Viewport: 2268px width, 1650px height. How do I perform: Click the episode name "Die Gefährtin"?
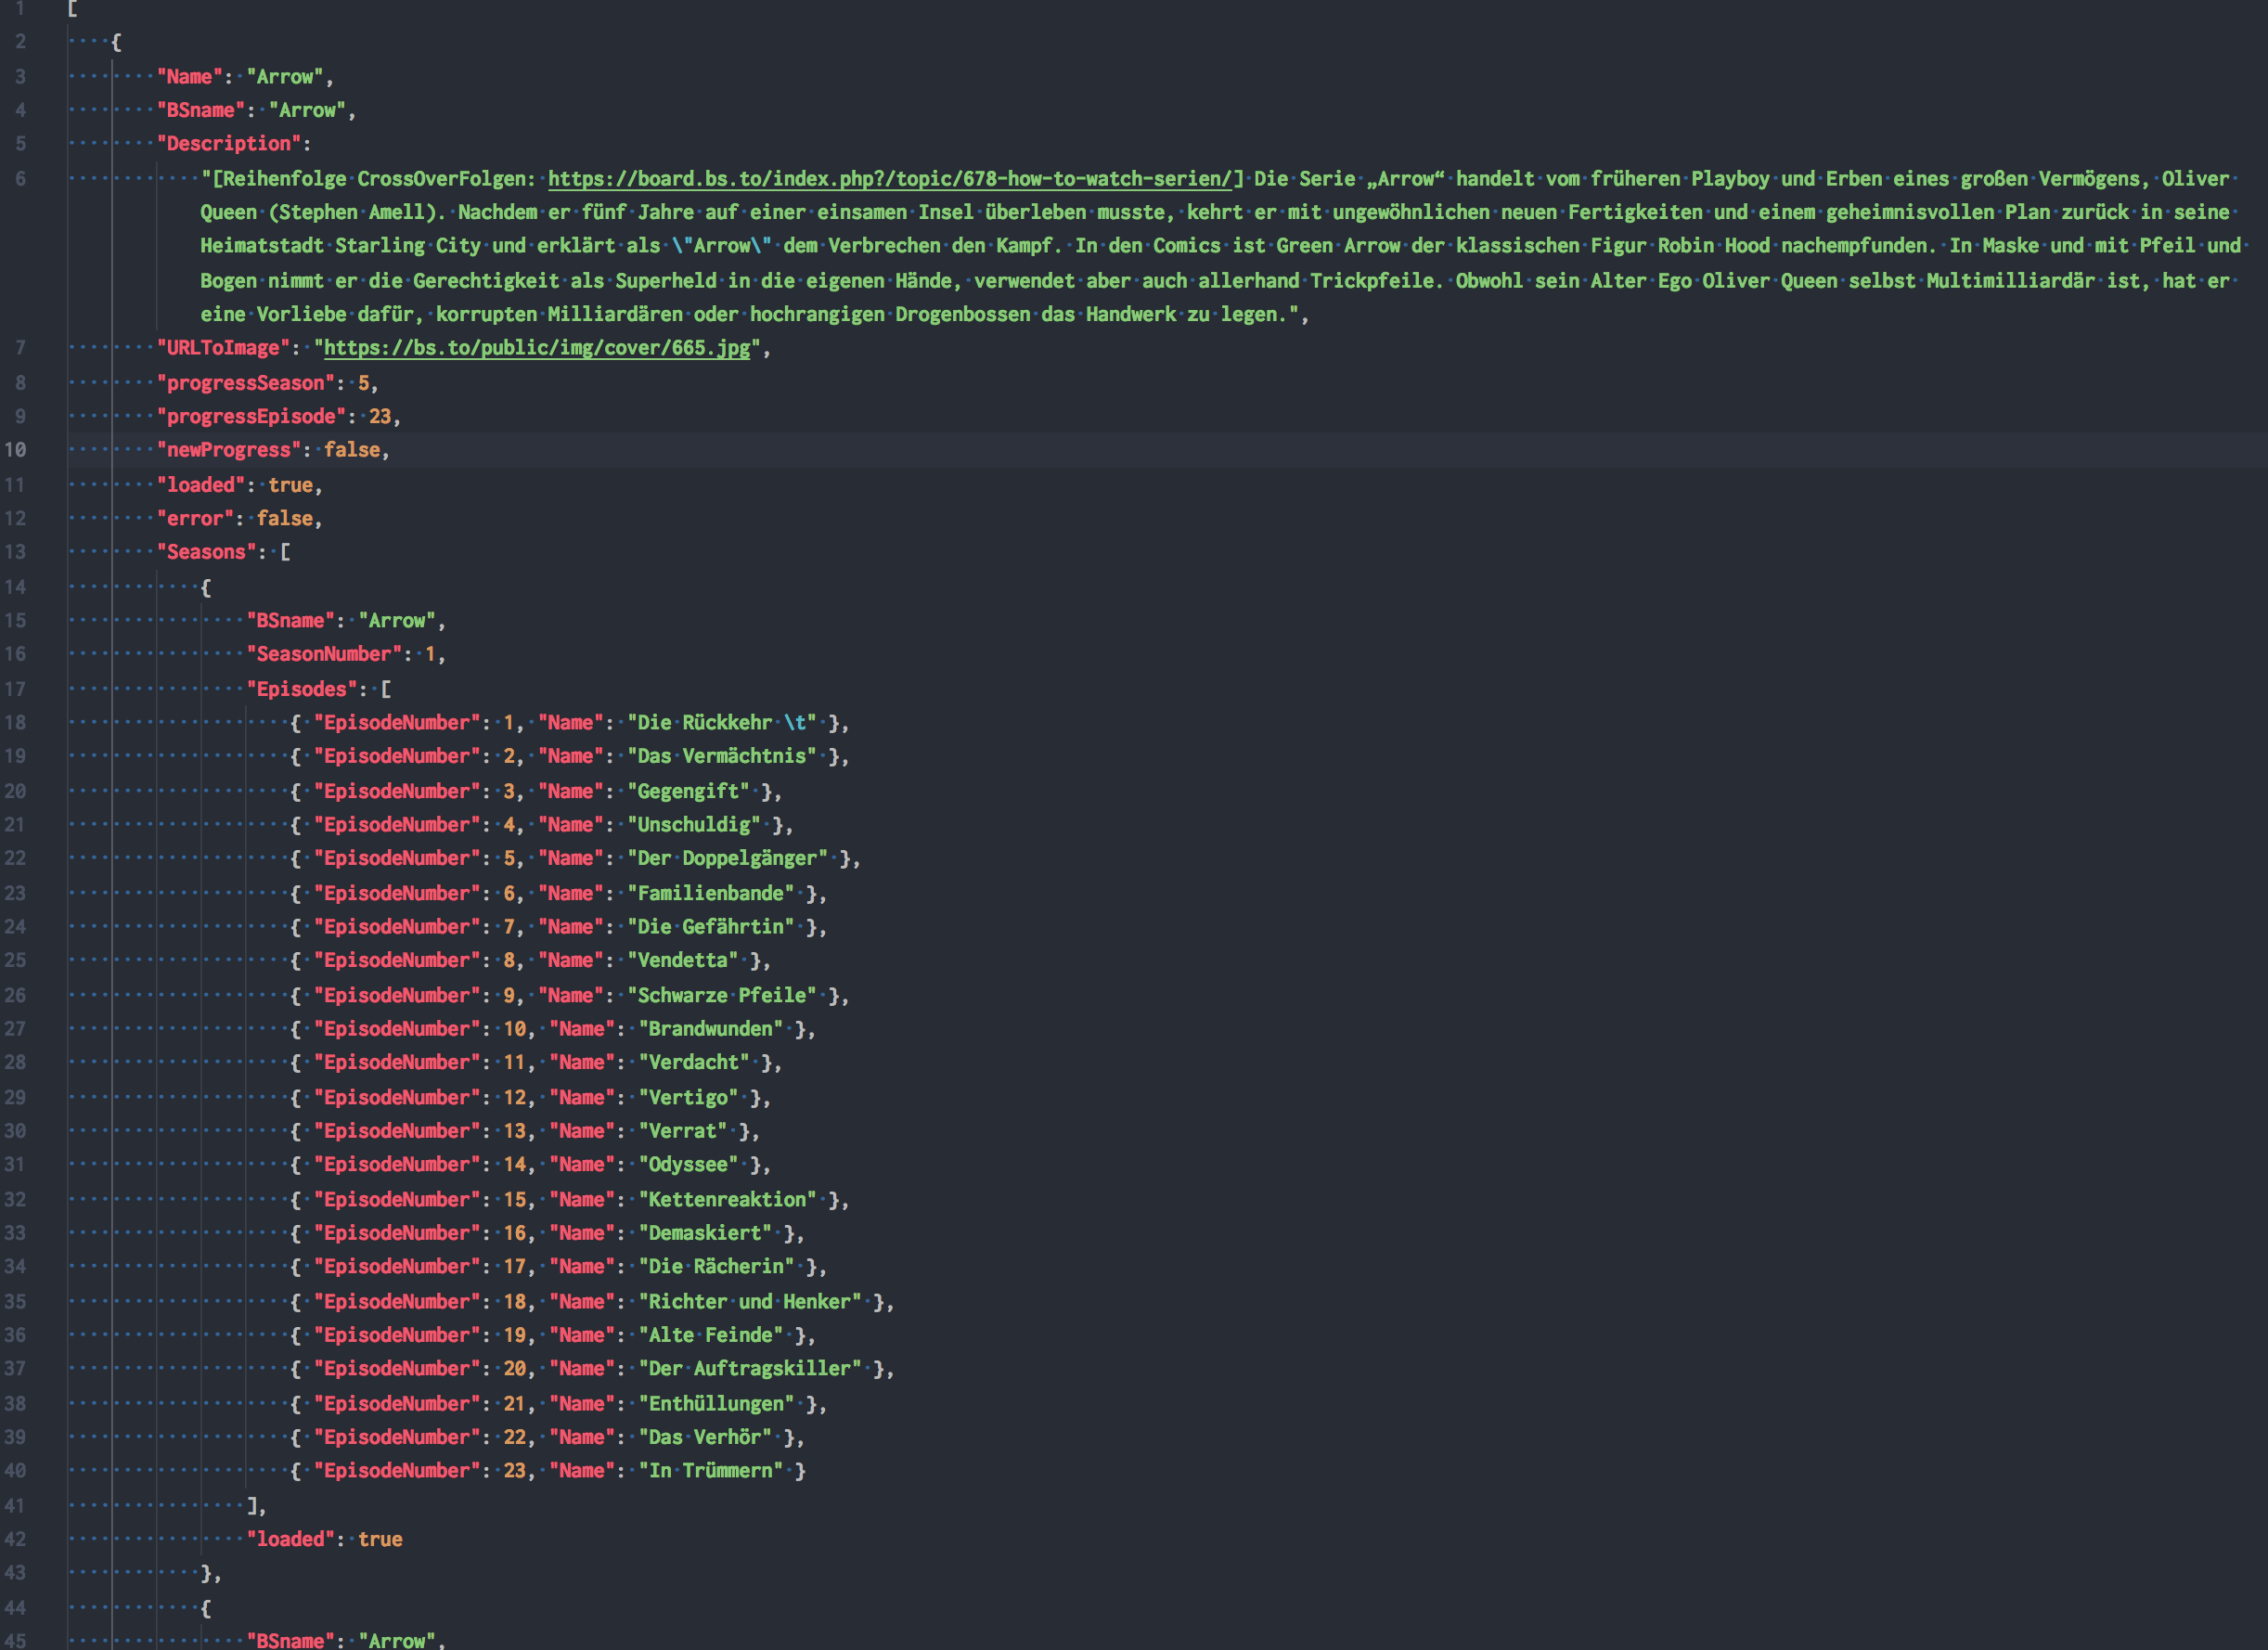[x=711, y=927]
